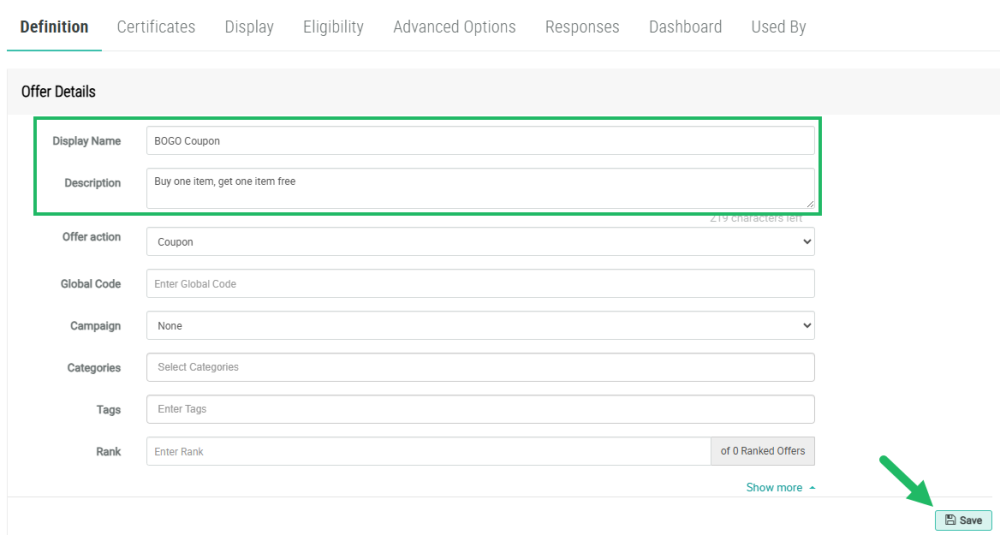Switch to the Definition tab
Viewport: 1000px width, 535px height.
(x=54, y=27)
